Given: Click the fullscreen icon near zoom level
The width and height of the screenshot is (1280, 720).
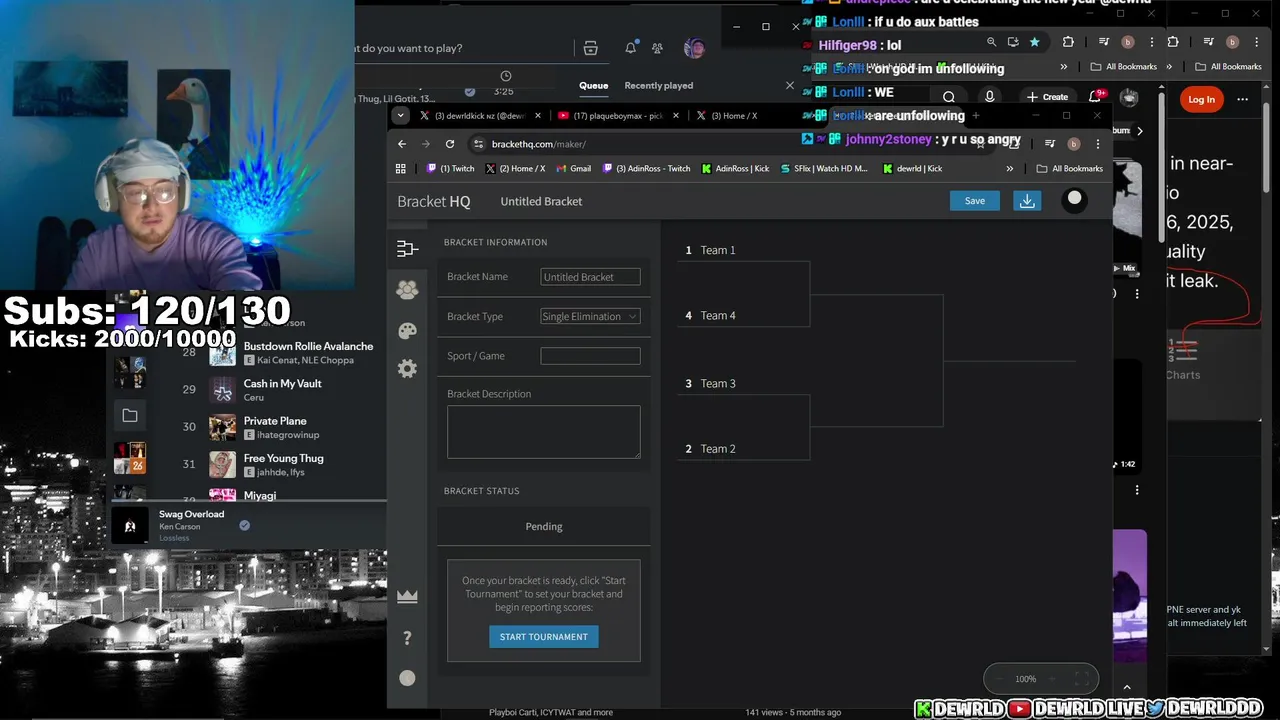Looking at the screenshot, I should 1081,679.
